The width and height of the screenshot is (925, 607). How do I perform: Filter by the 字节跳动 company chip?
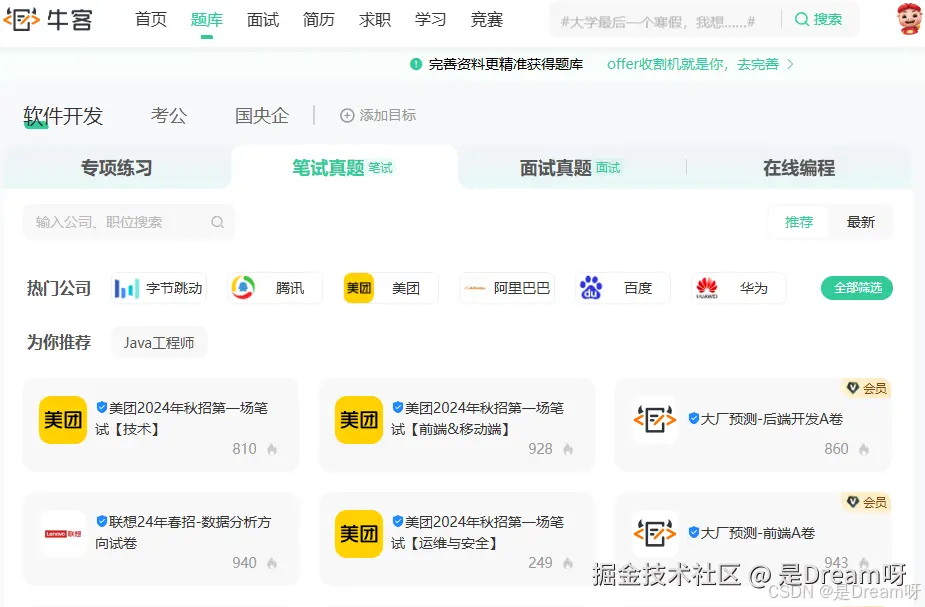159,288
